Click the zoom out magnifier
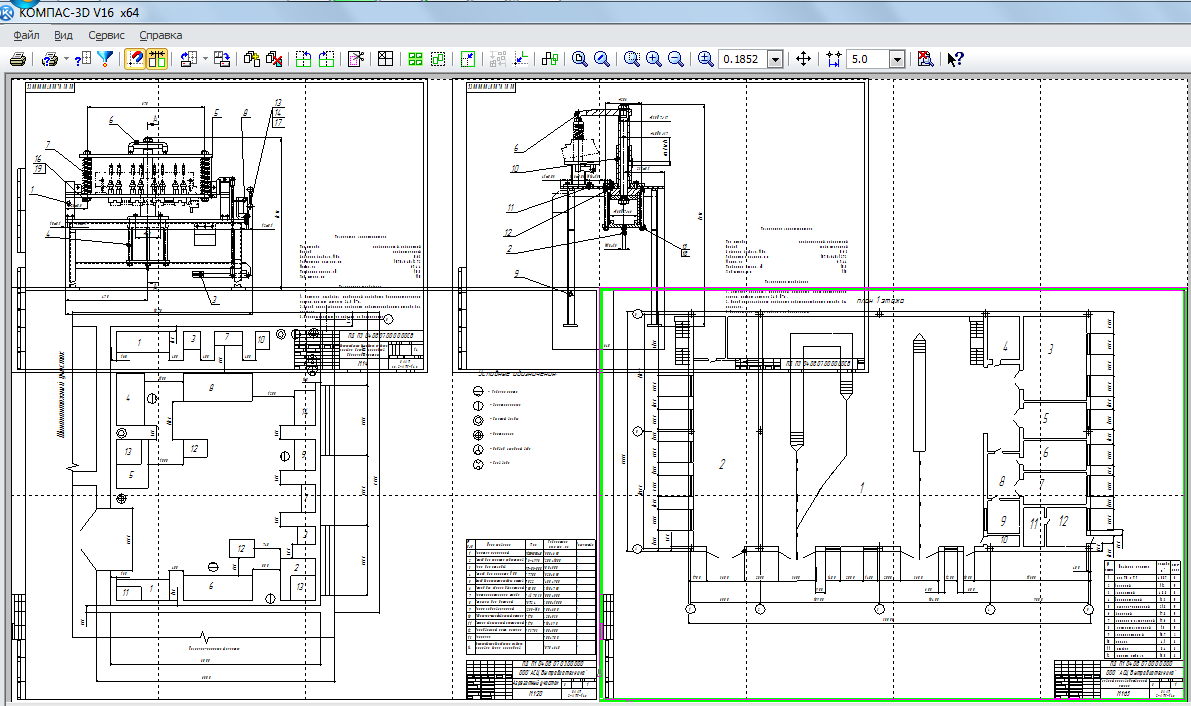The height and width of the screenshot is (706, 1191). pos(675,59)
